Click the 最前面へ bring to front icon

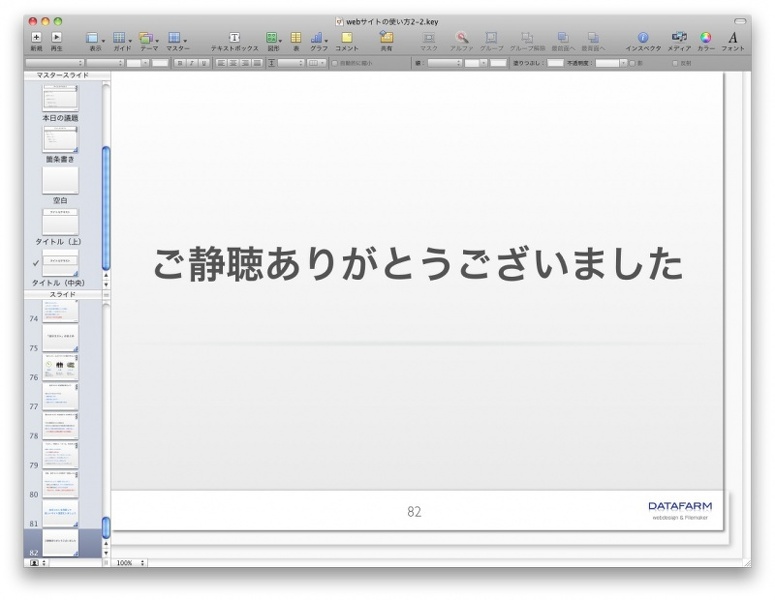click(x=562, y=38)
